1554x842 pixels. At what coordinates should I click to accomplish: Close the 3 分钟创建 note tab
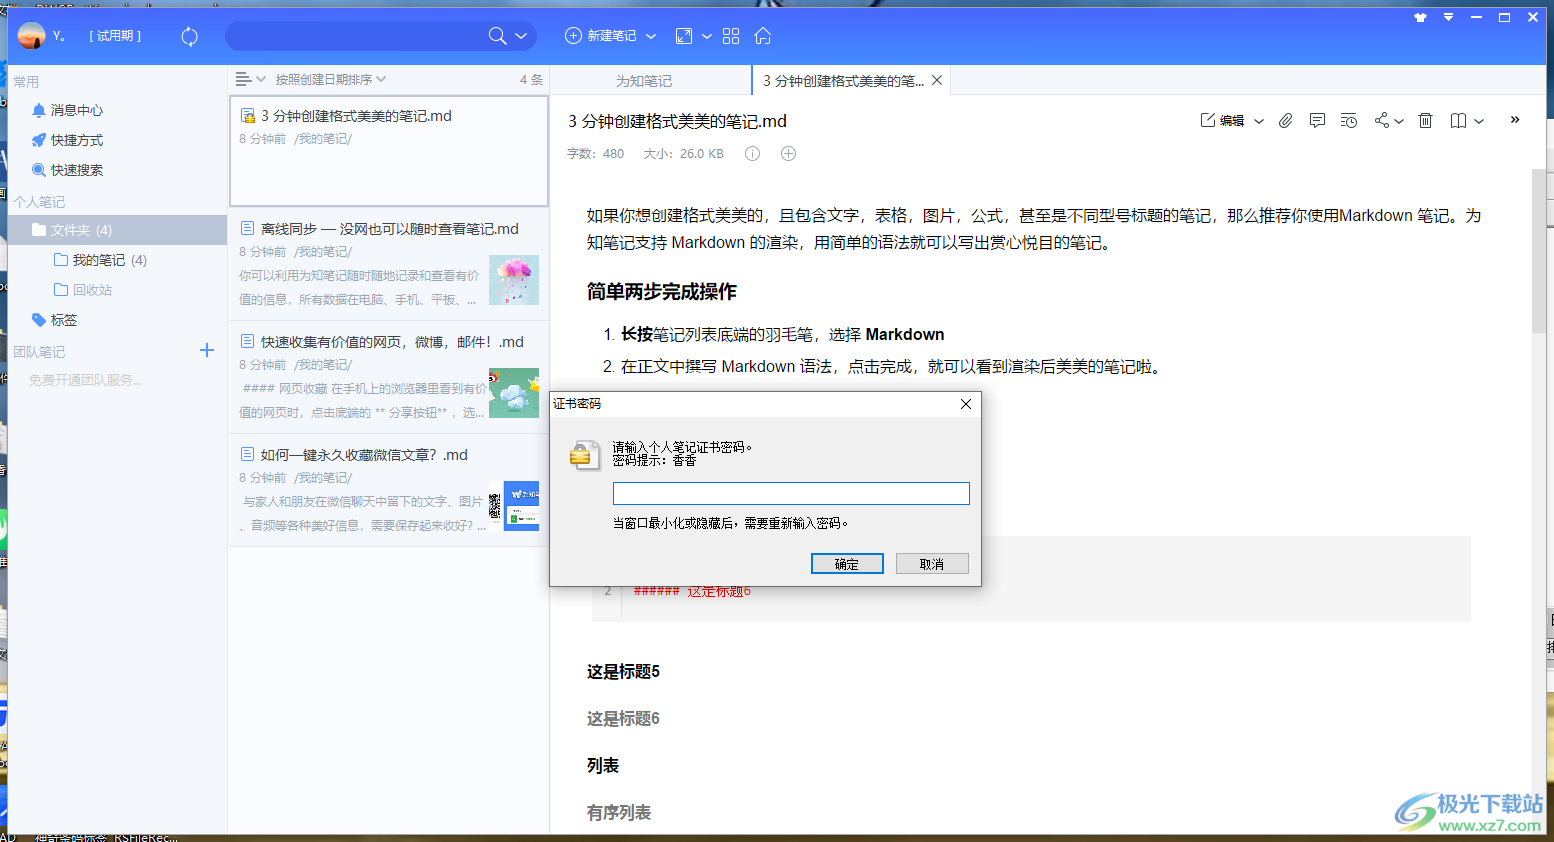[937, 80]
